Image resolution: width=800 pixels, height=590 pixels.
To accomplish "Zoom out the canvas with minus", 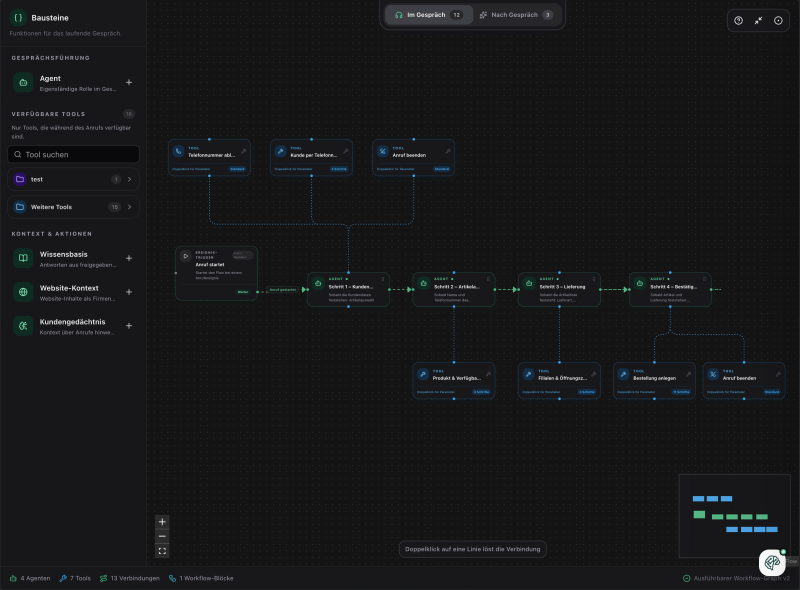I will tap(162, 536).
